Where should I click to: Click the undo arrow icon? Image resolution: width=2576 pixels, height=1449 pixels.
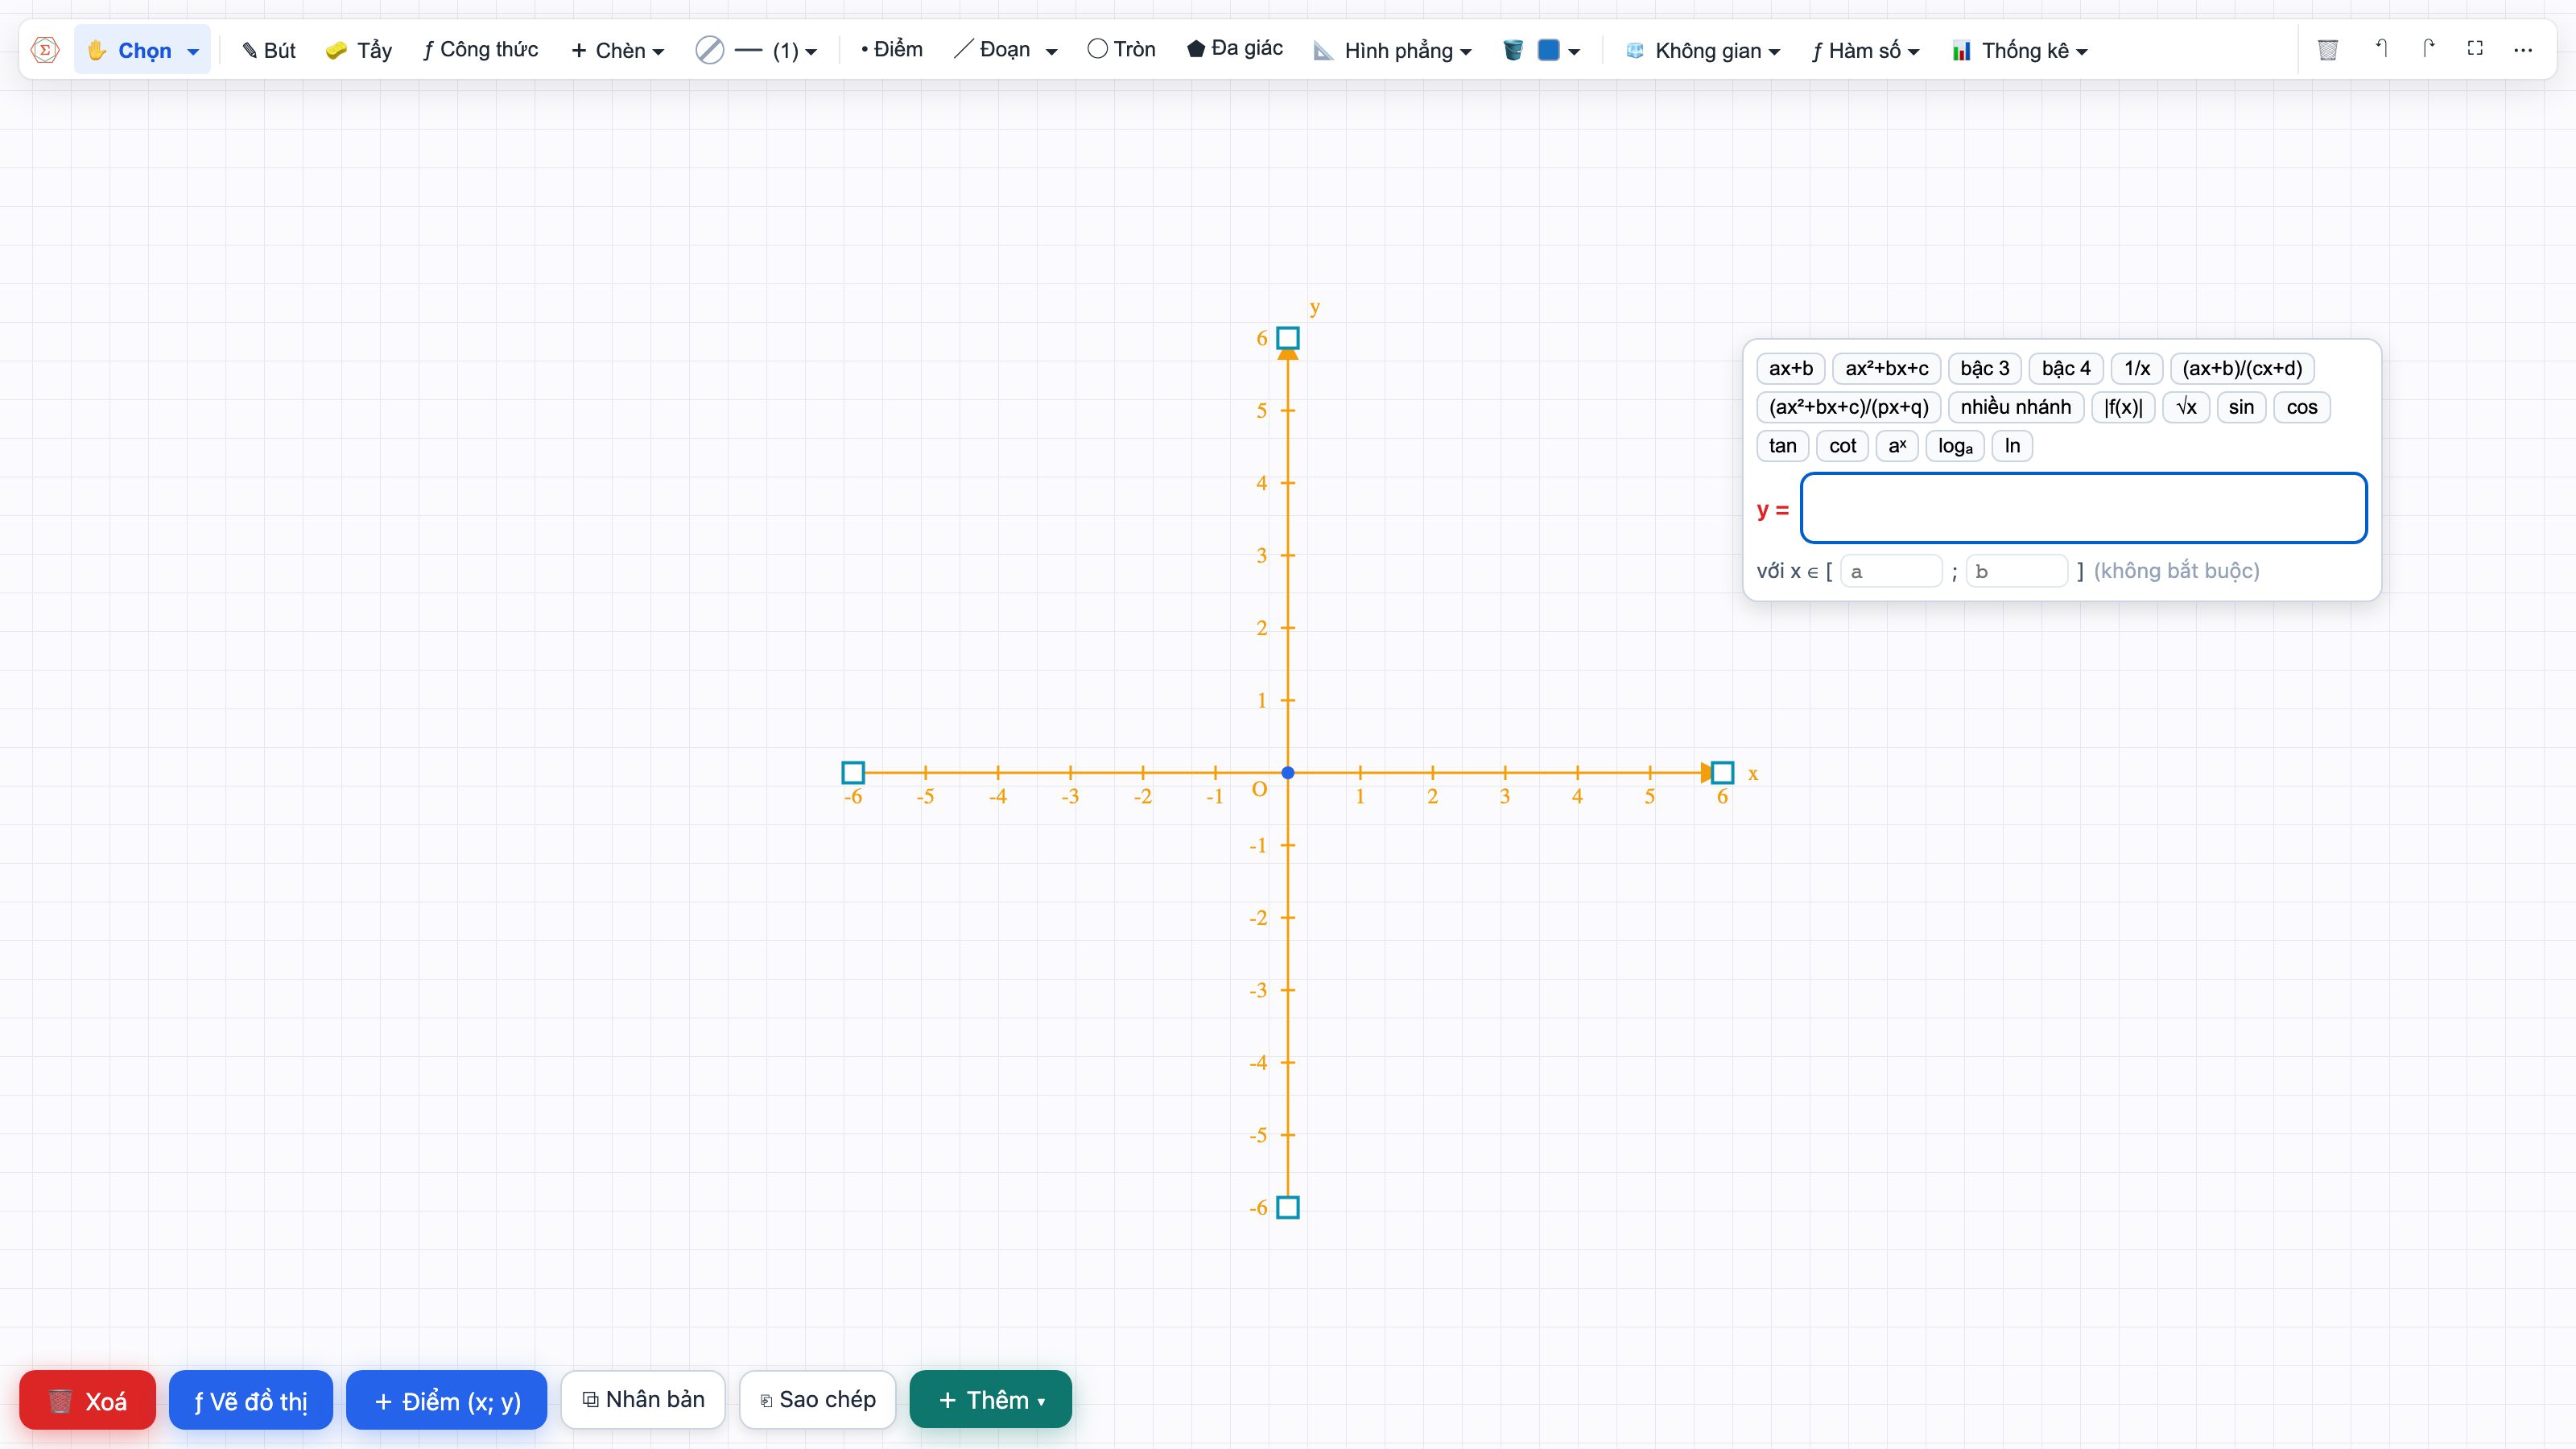tap(2381, 48)
